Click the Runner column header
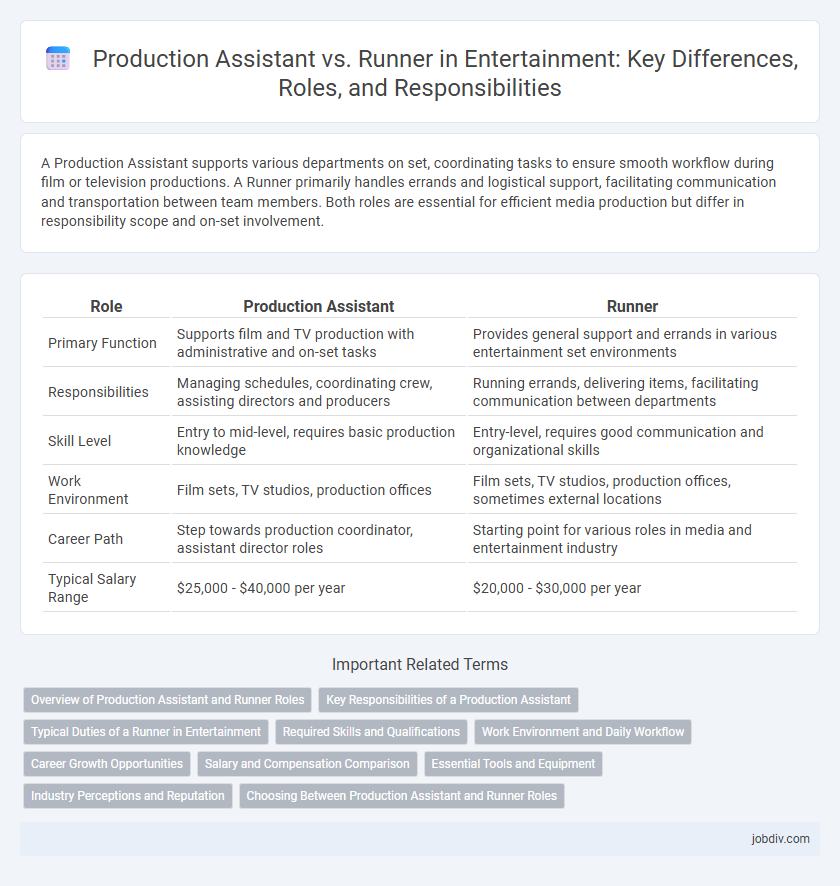840x886 pixels. pos(632,306)
